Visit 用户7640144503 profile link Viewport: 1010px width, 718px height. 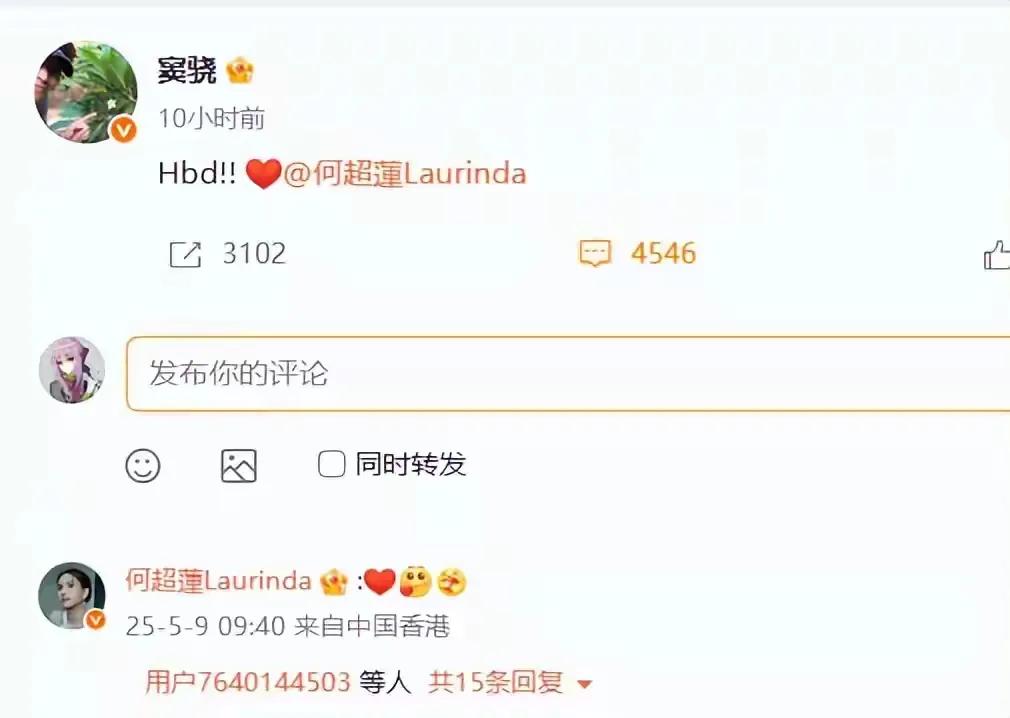click(248, 682)
